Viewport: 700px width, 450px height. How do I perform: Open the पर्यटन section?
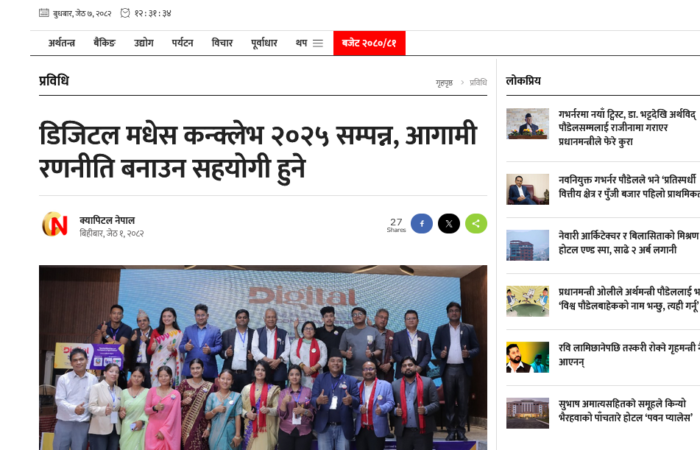[182, 43]
